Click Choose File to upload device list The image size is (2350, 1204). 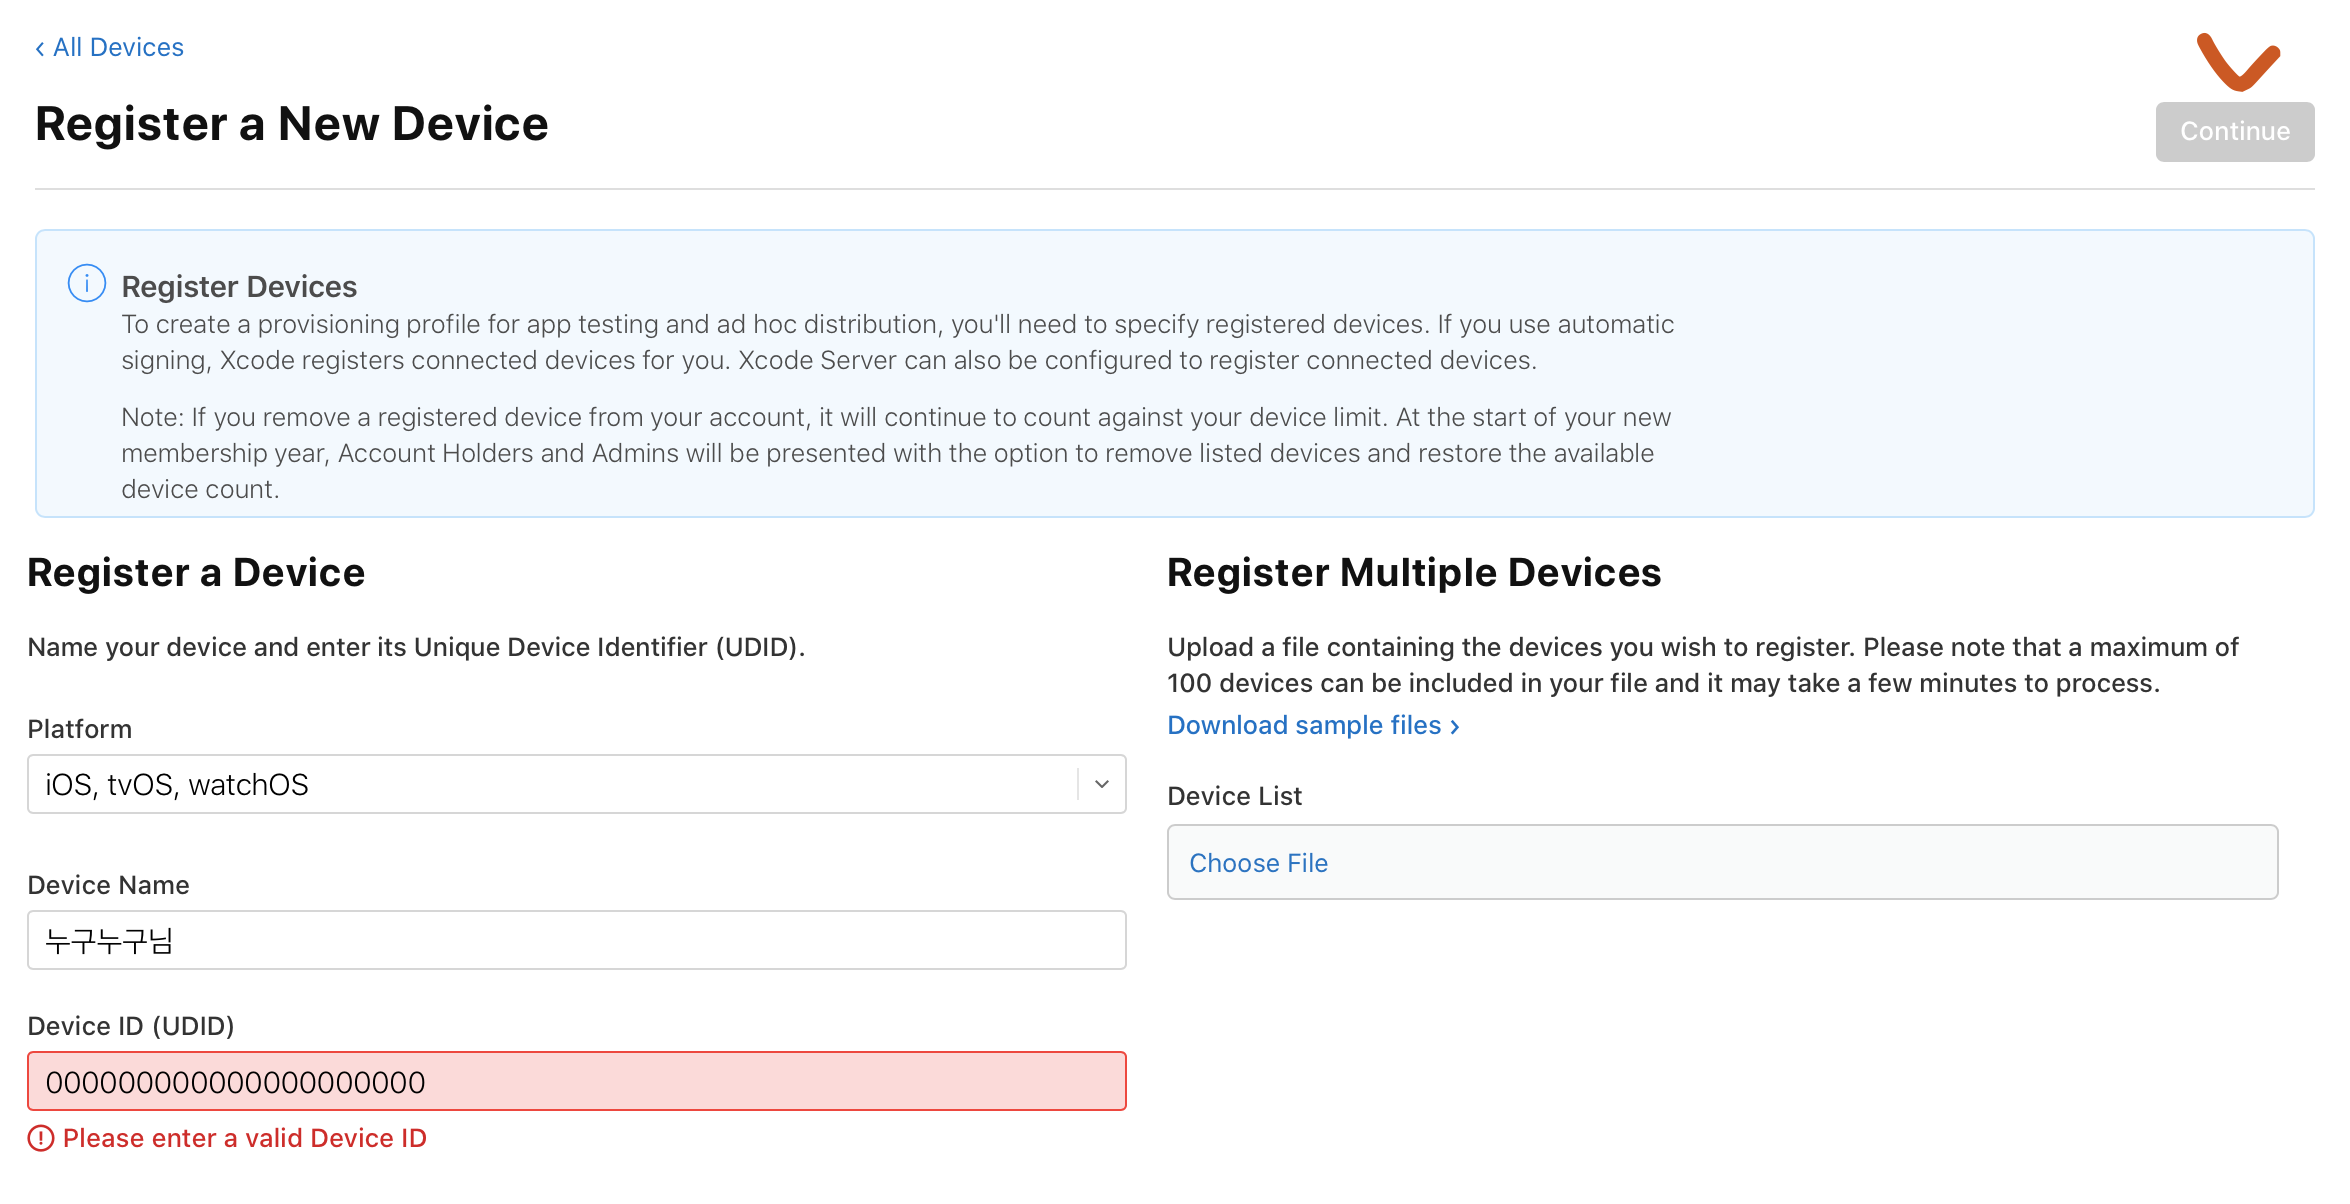1258,864
